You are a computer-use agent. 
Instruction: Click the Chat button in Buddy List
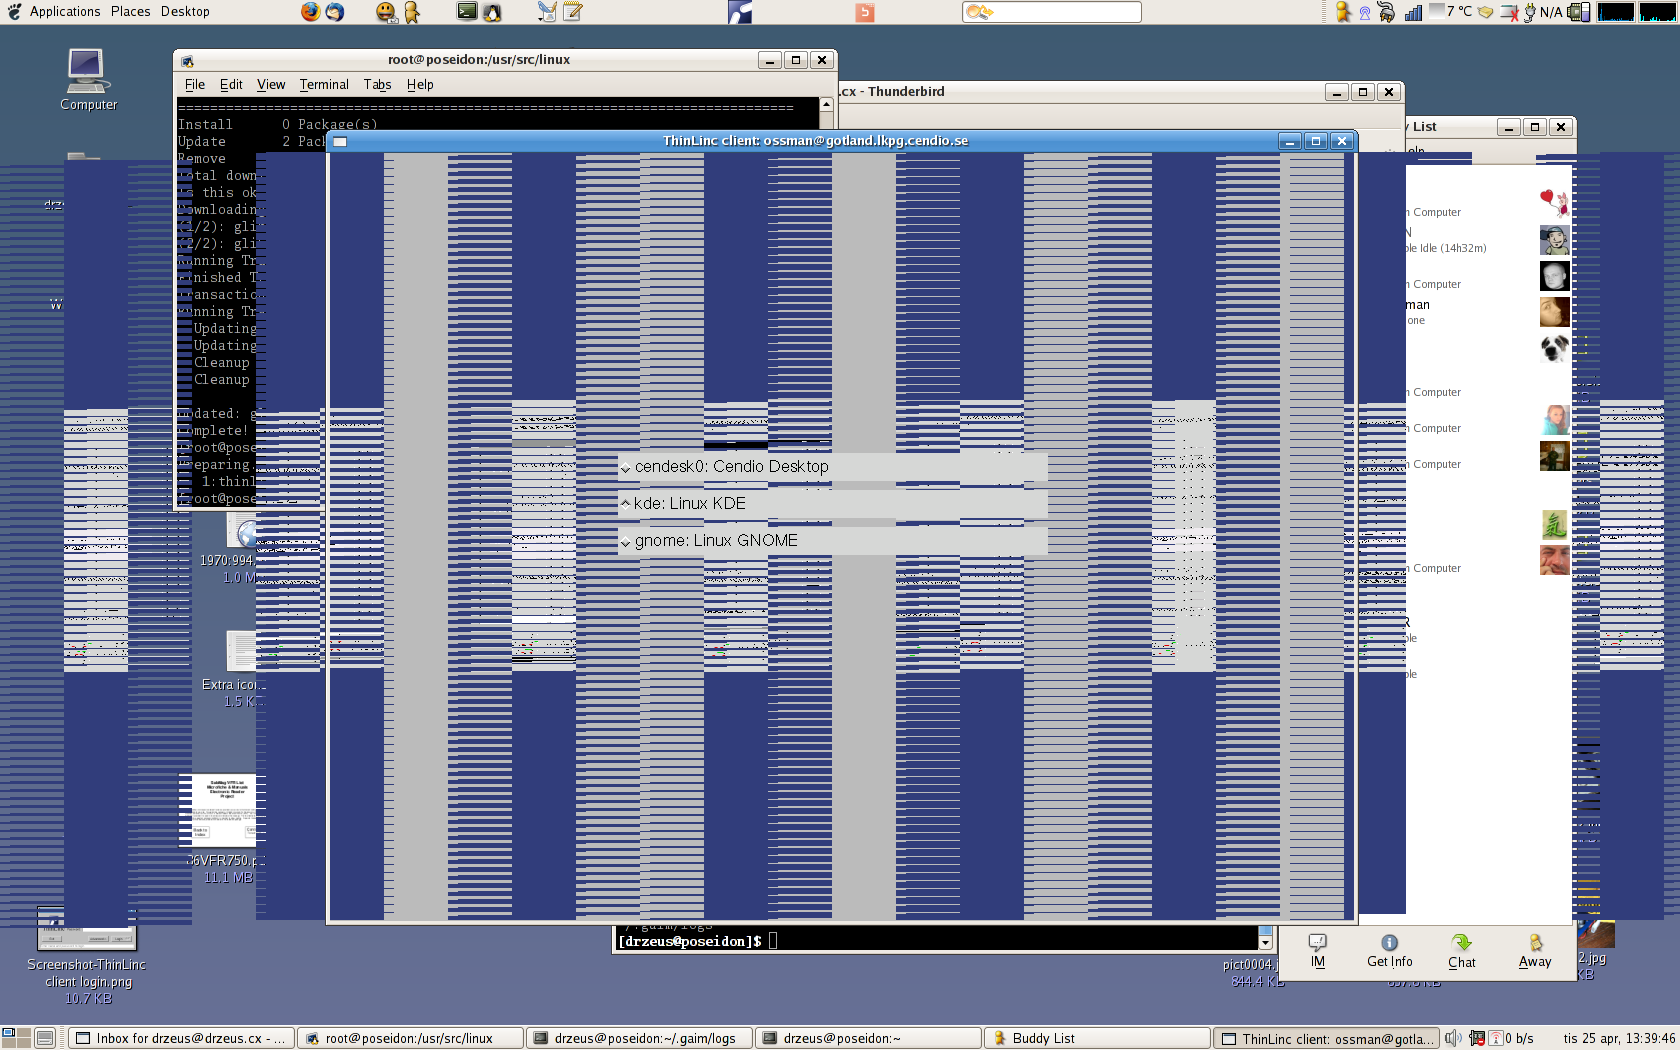1461,951
